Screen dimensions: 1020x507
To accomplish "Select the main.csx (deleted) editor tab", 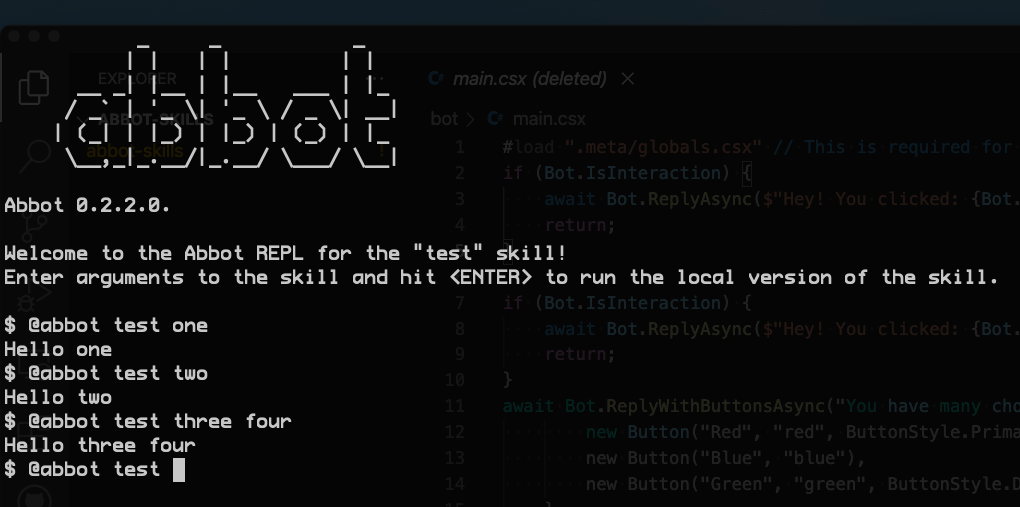I will coord(530,79).
